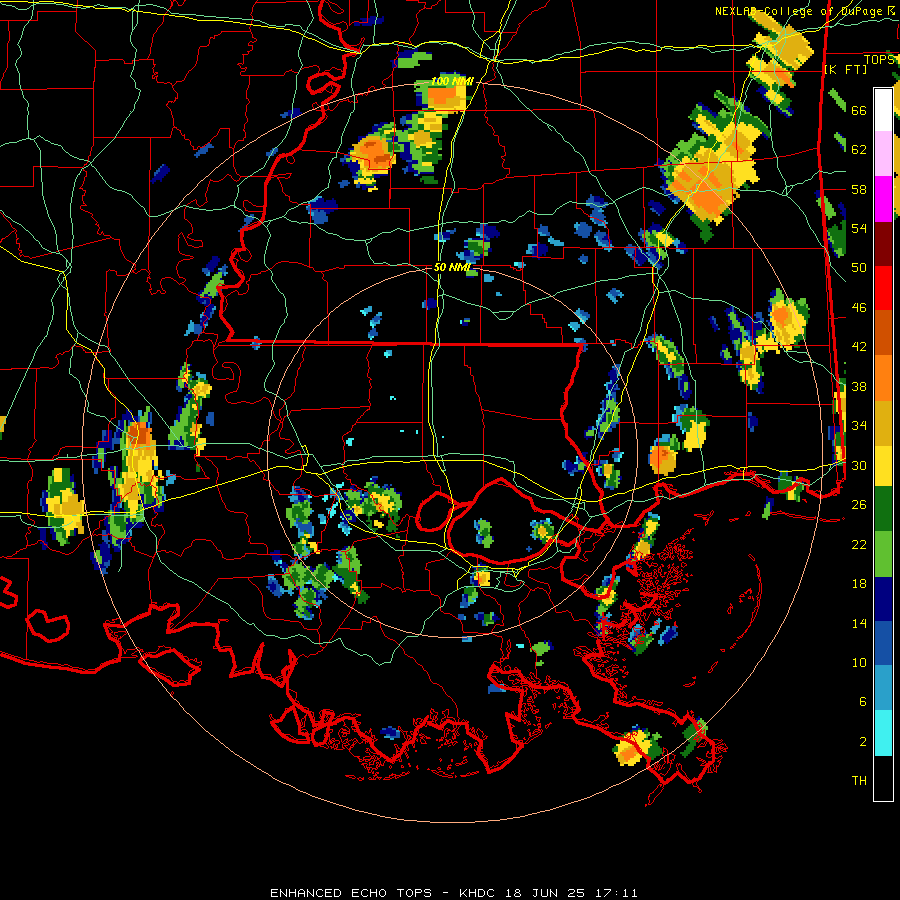This screenshot has width=900, height=900.
Task: Click the '10' legend value
Action: [x=859, y=662]
